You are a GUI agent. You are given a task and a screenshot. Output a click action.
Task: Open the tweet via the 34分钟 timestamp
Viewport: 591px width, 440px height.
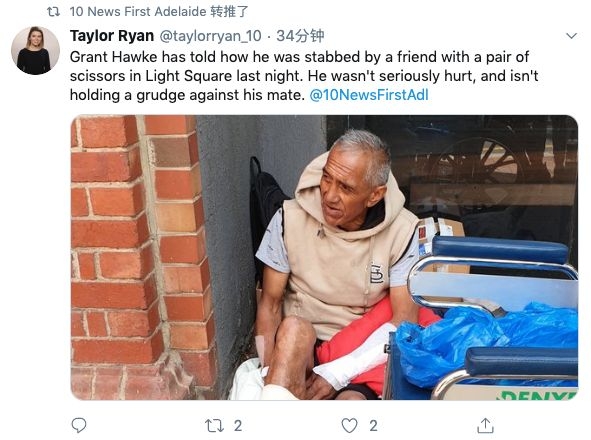(x=300, y=36)
